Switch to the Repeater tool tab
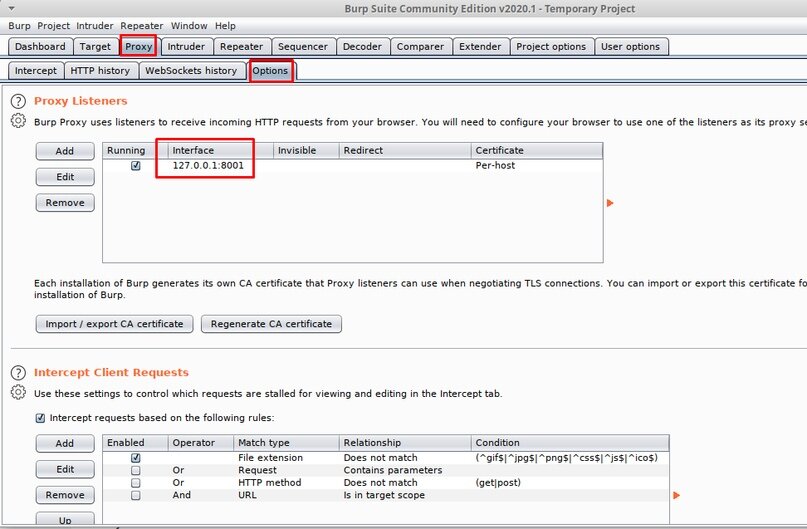807x529 pixels. coord(241,46)
